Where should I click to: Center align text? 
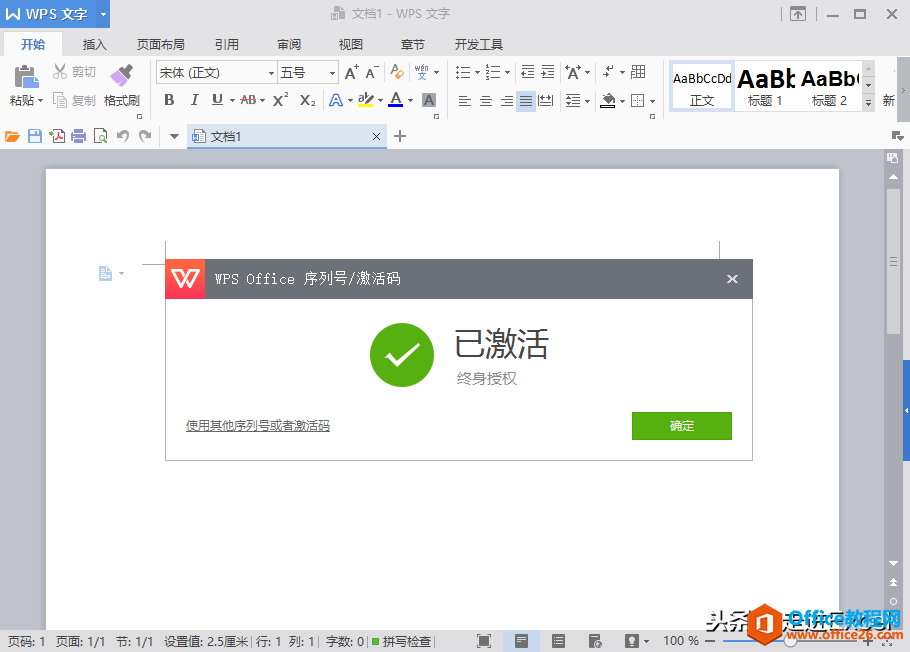[x=486, y=101]
